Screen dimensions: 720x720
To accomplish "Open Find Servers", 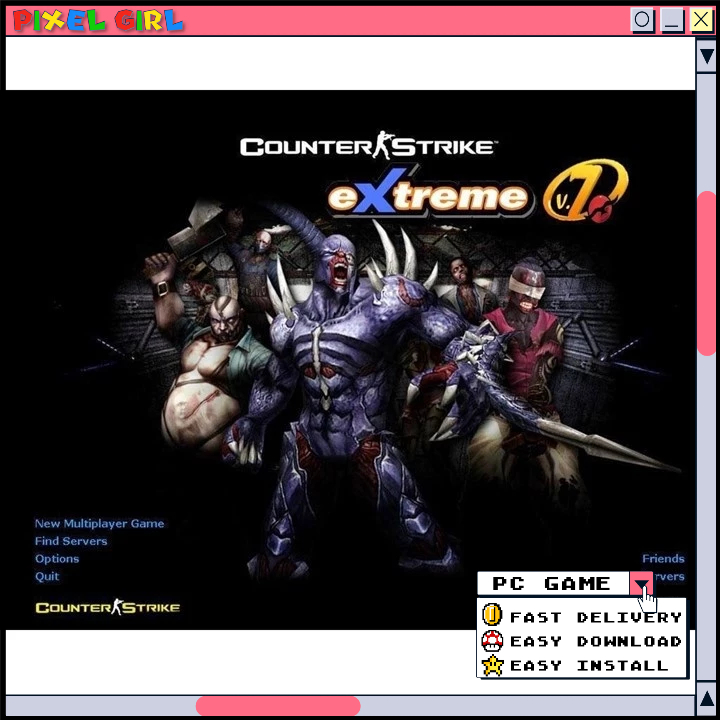I will tap(71, 541).
